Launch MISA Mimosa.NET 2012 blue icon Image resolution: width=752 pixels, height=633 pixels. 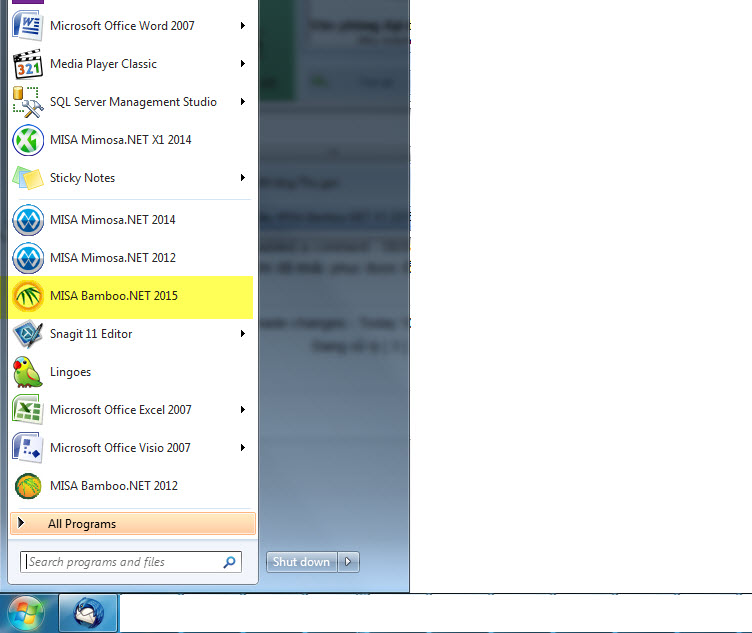pos(28,258)
